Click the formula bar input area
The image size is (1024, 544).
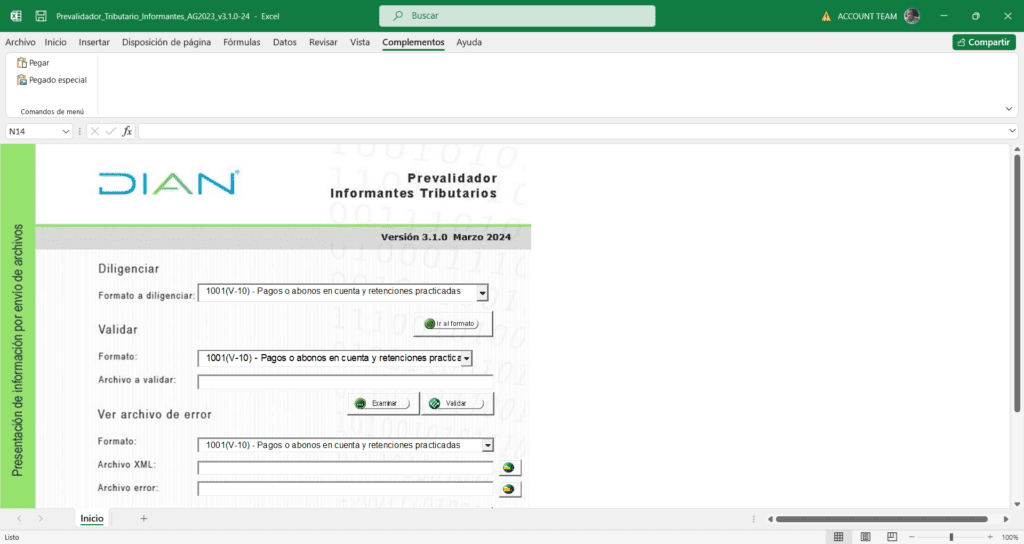[x=573, y=131]
